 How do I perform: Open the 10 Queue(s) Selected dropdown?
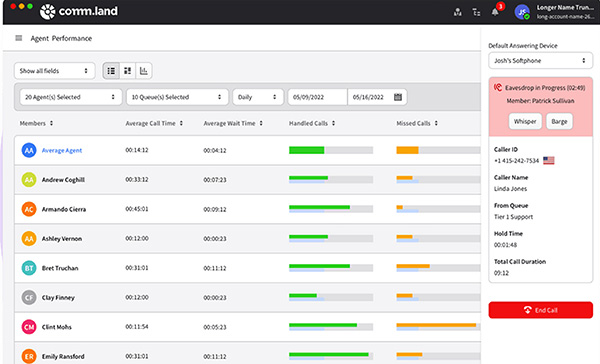(x=177, y=97)
